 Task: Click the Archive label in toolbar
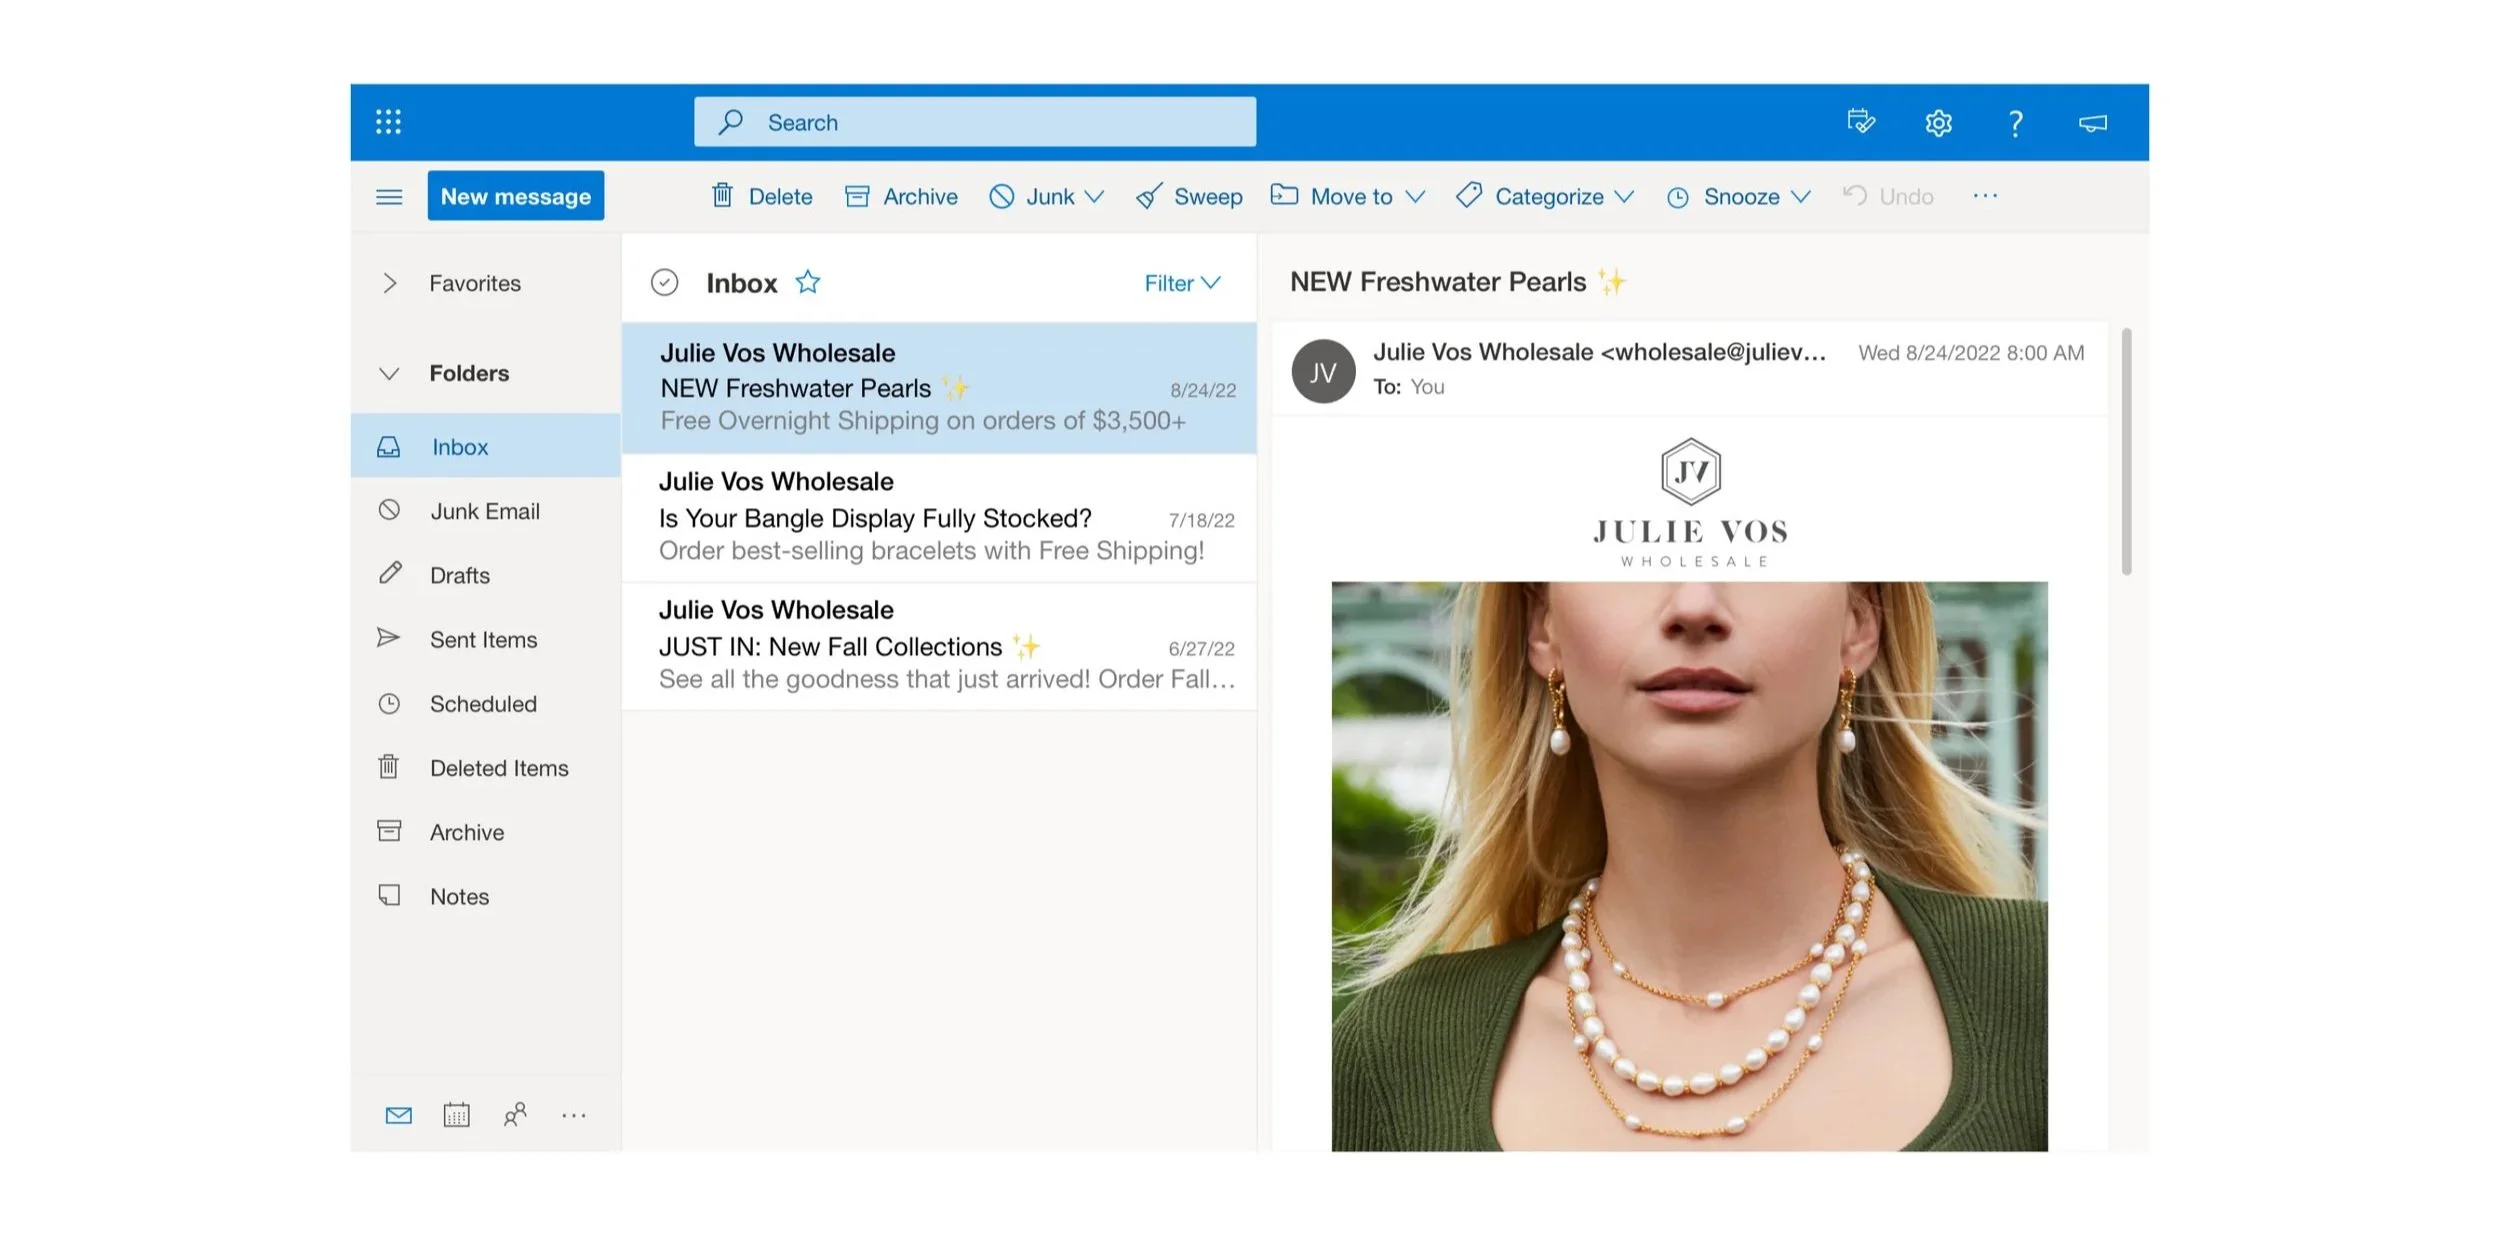pos(920,197)
